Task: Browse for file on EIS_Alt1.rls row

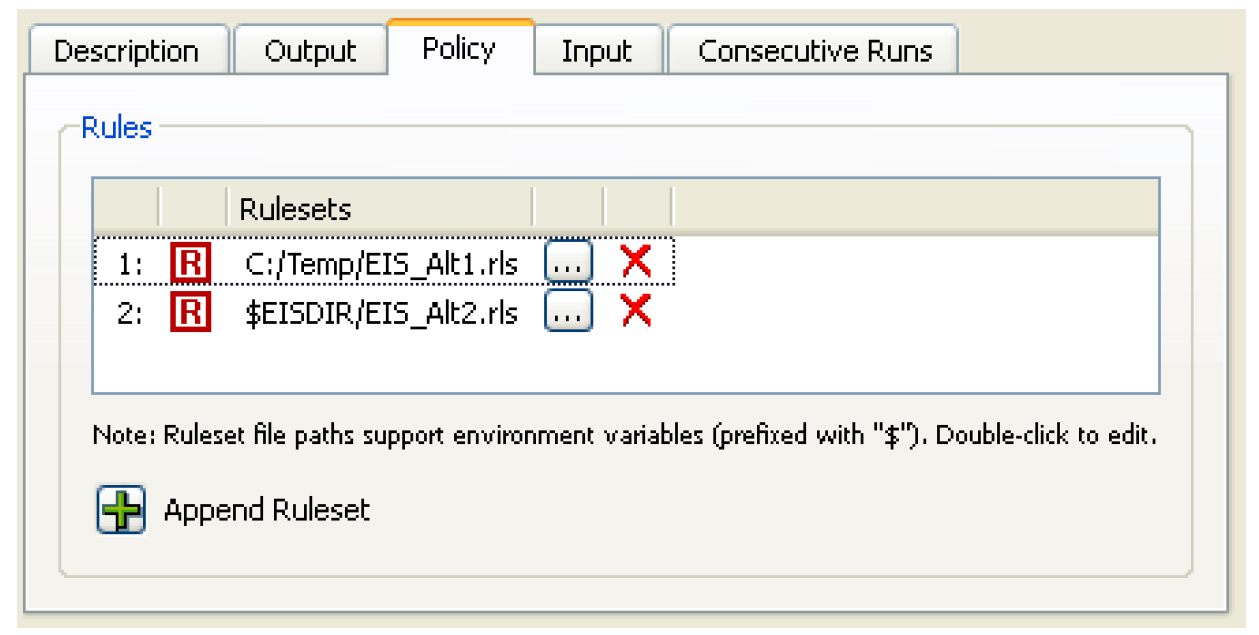Action: point(568,263)
